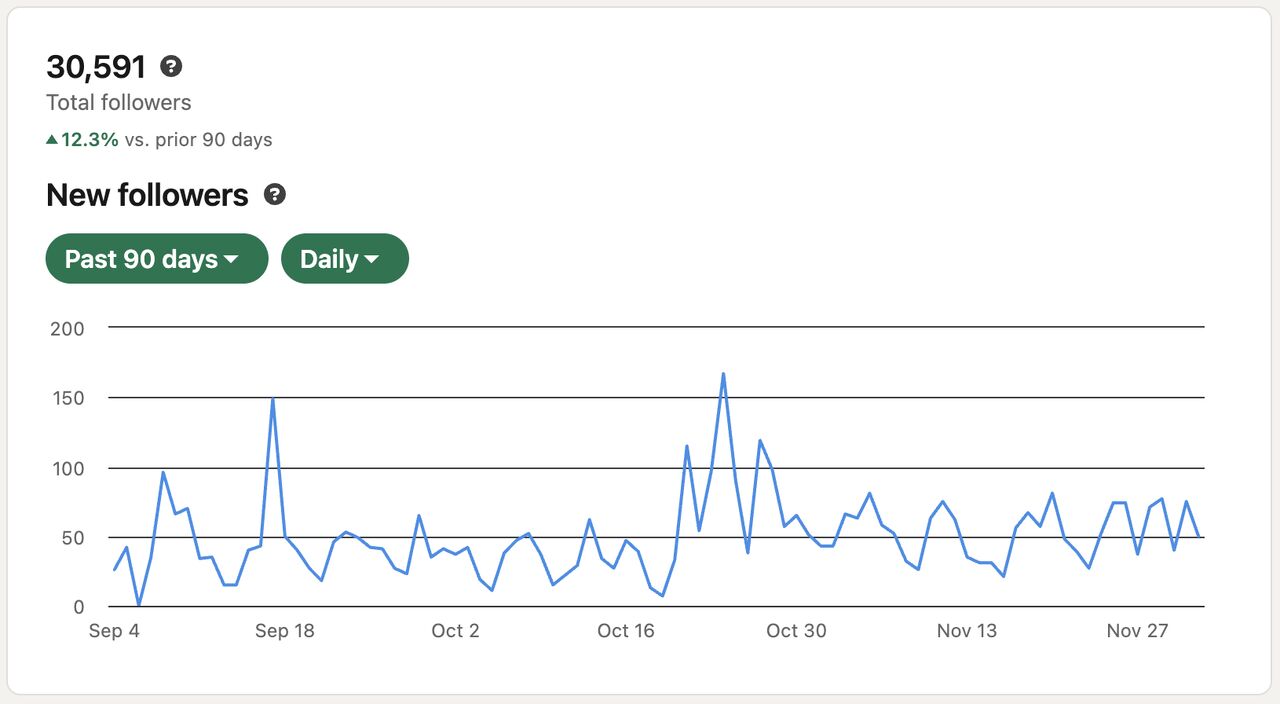Click the Sep 4 date axis label
Viewport: 1280px width, 704px height.
click(113, 631)
